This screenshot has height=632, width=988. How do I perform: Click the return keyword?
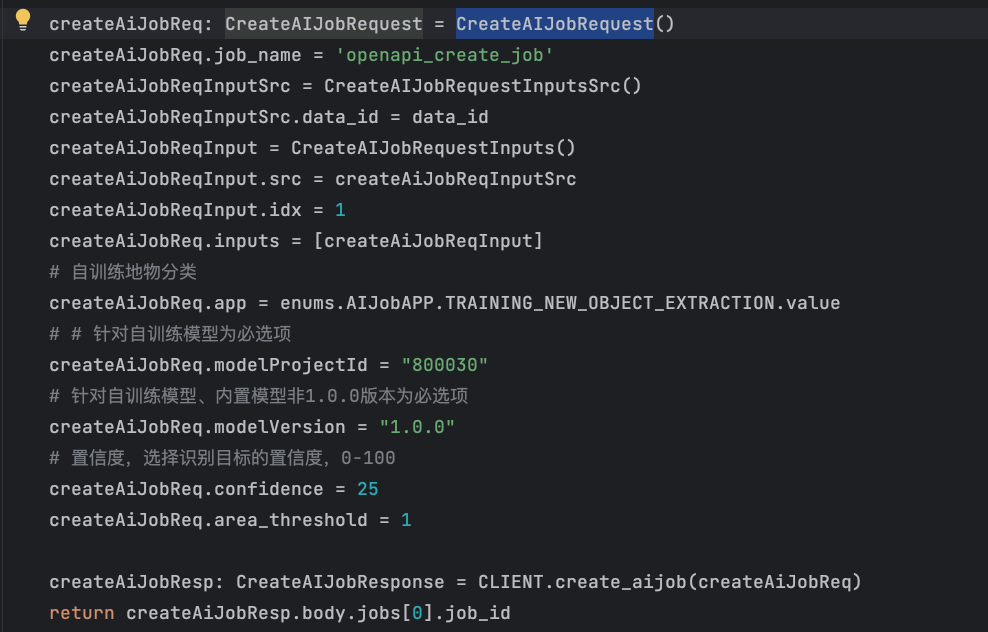point(82,613)
